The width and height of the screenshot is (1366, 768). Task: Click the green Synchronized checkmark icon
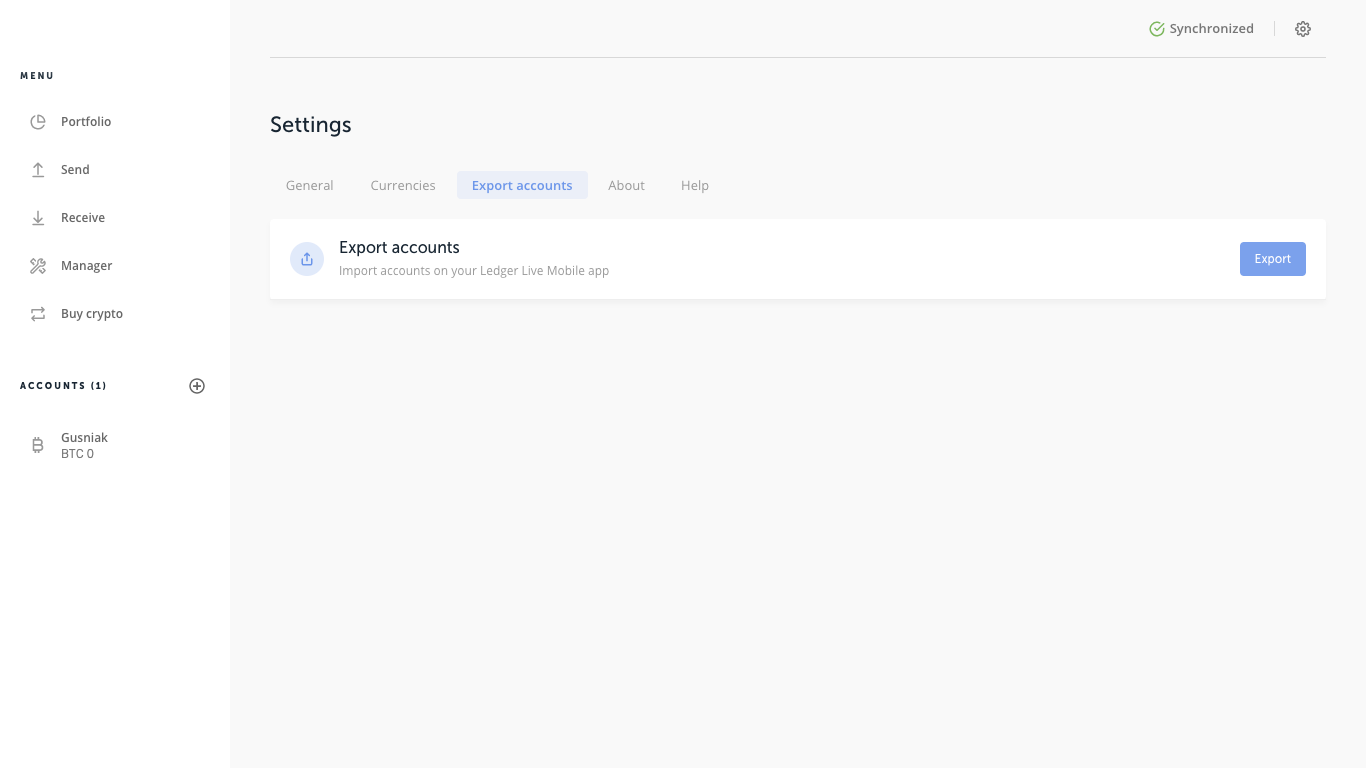click(x=1157, y=29)
